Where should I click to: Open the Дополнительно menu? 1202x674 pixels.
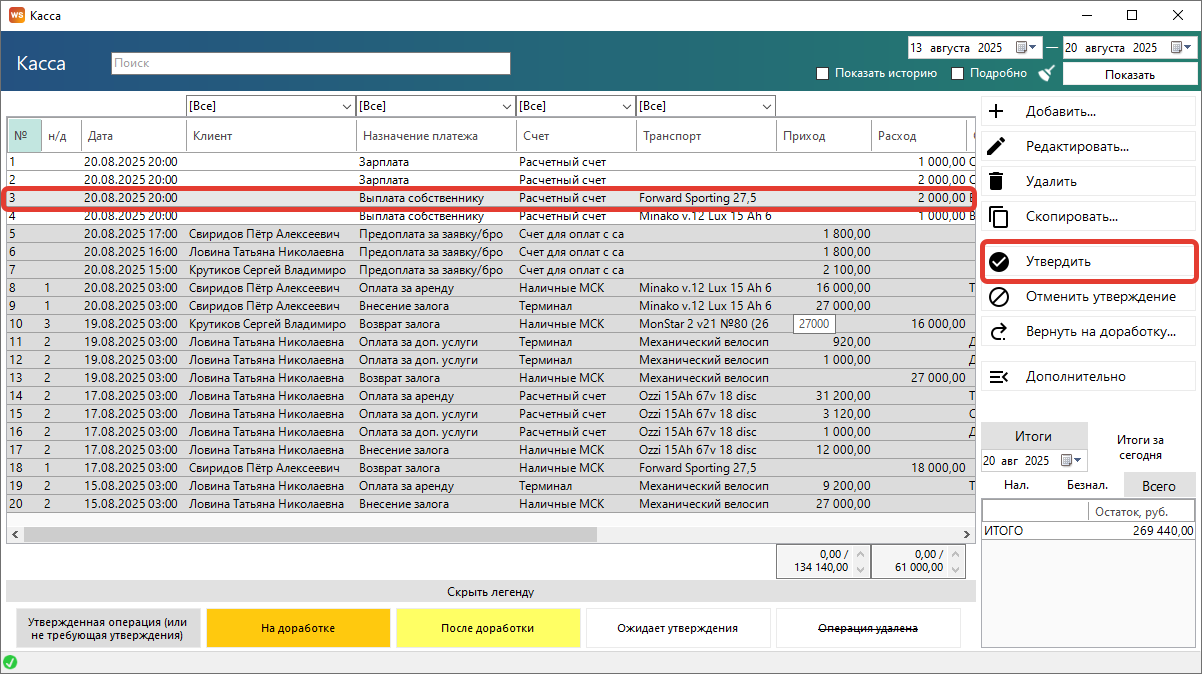(x=1075, y=377)
